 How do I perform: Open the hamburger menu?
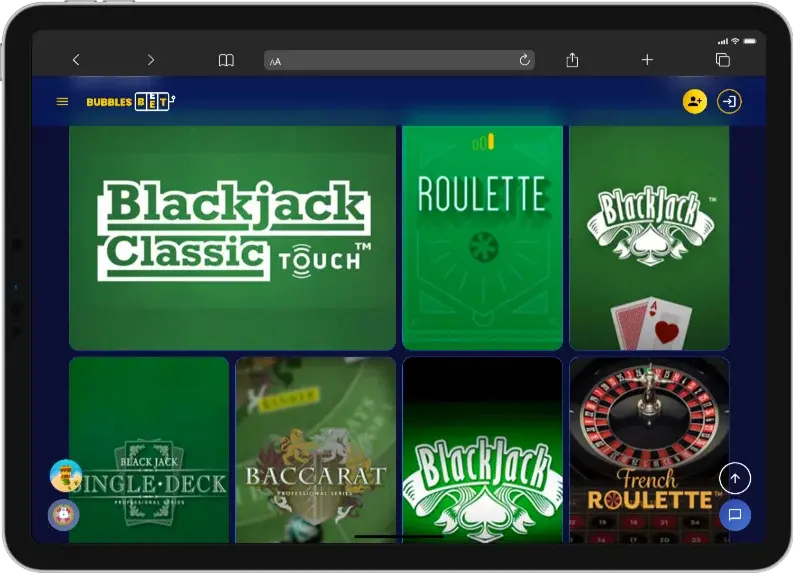pyautogui.click(x=62, y=101)
